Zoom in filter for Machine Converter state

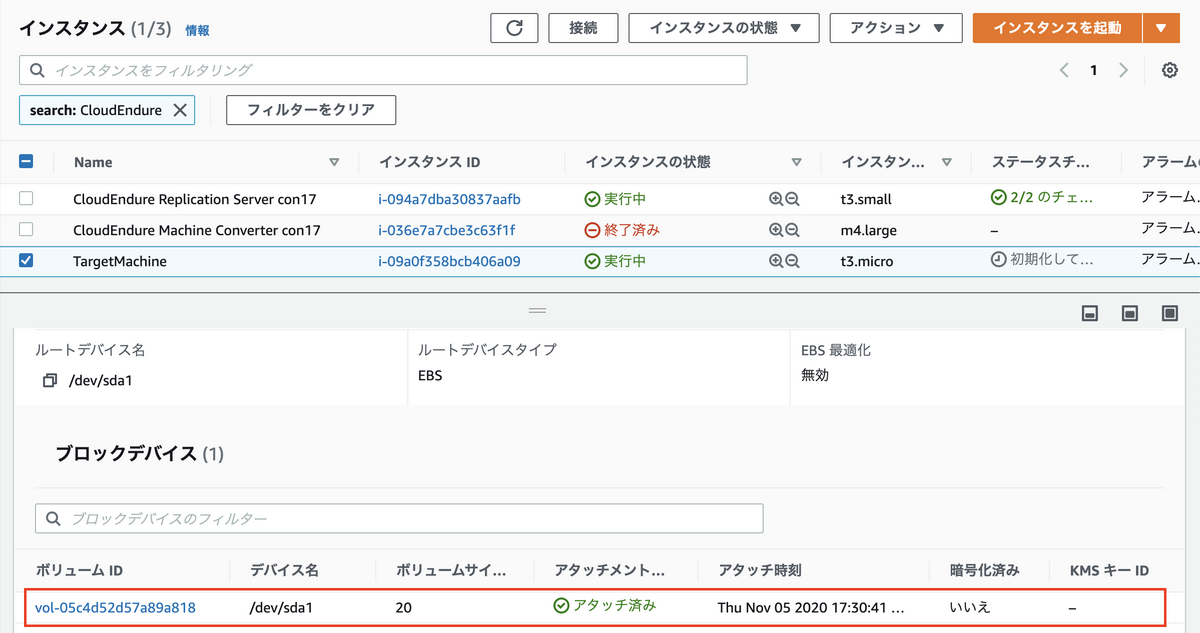point(776,230)
